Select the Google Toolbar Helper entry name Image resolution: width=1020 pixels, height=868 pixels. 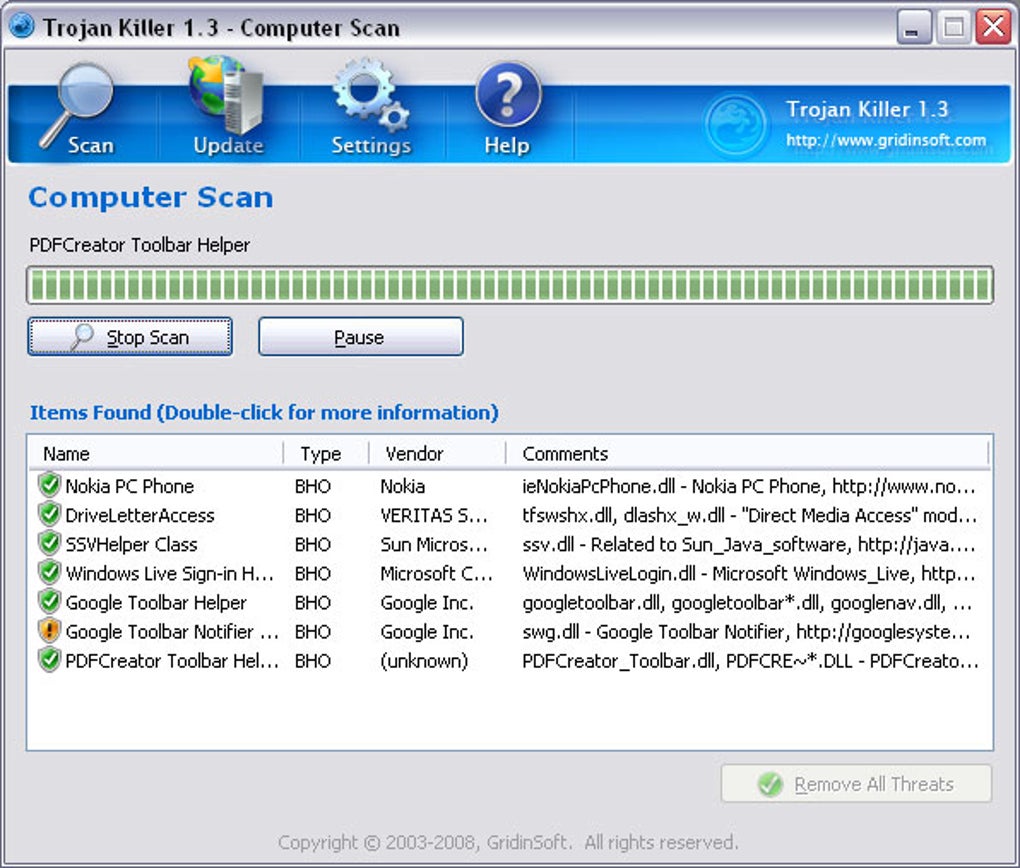(x=156, y=603)
